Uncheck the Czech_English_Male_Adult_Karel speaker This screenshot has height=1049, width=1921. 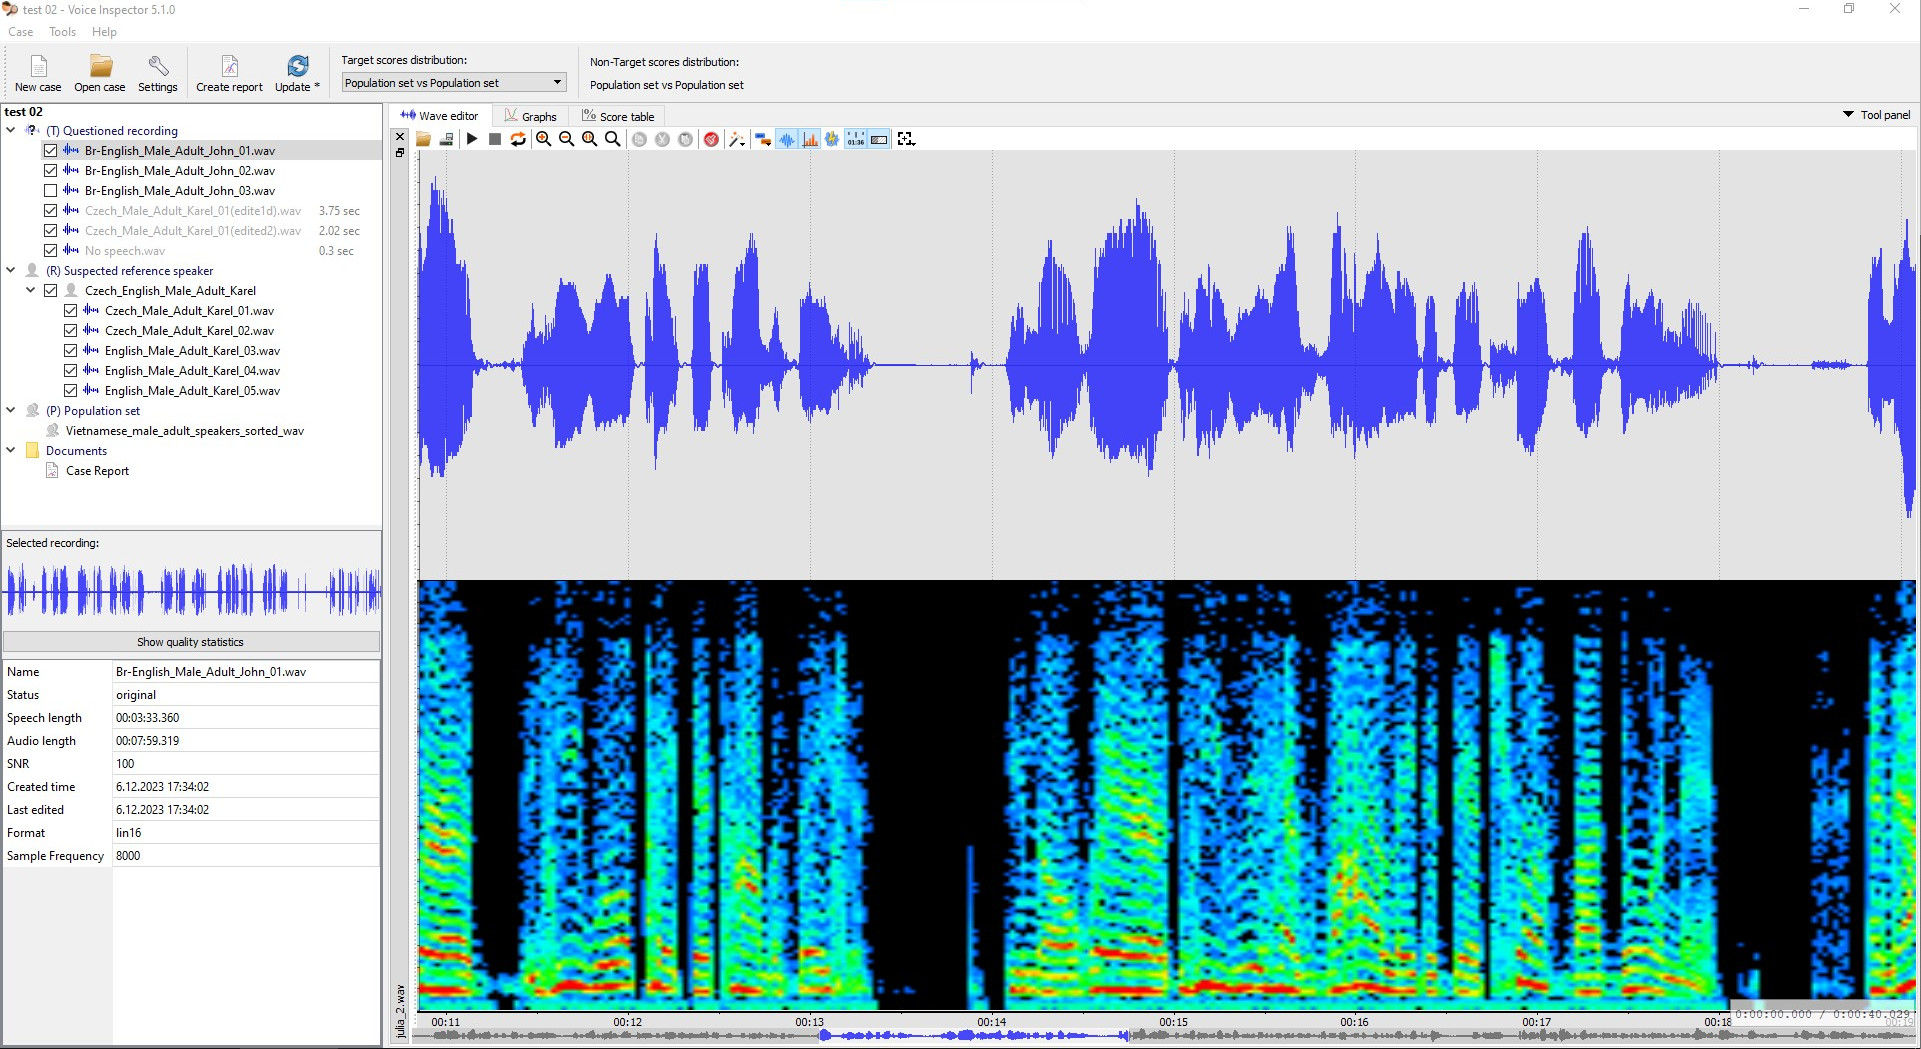click(x=51, y=290)
